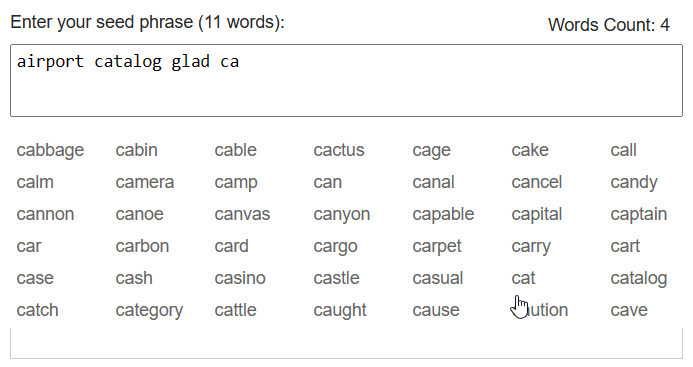
Task: Pick 'camera' from the word list
Action: click(x=145, y=182)
